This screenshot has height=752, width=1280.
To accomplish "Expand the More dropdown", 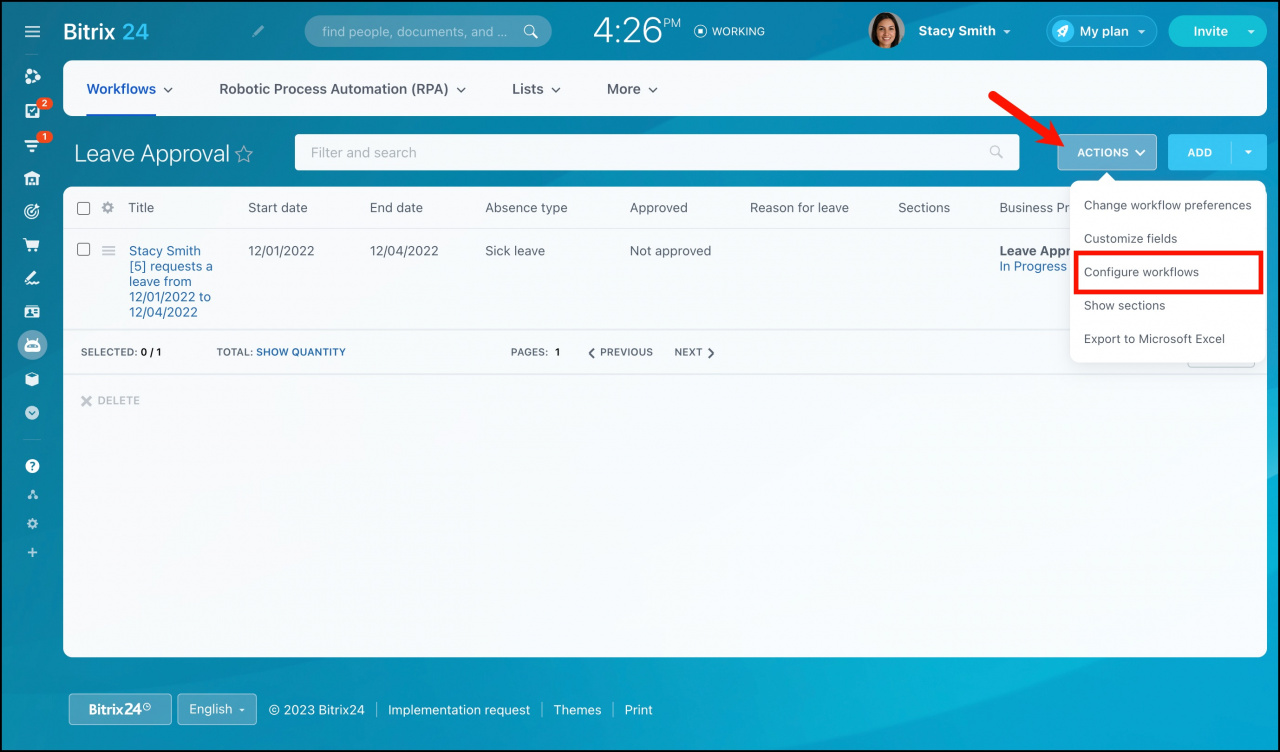I will click(x=652, y=90).
